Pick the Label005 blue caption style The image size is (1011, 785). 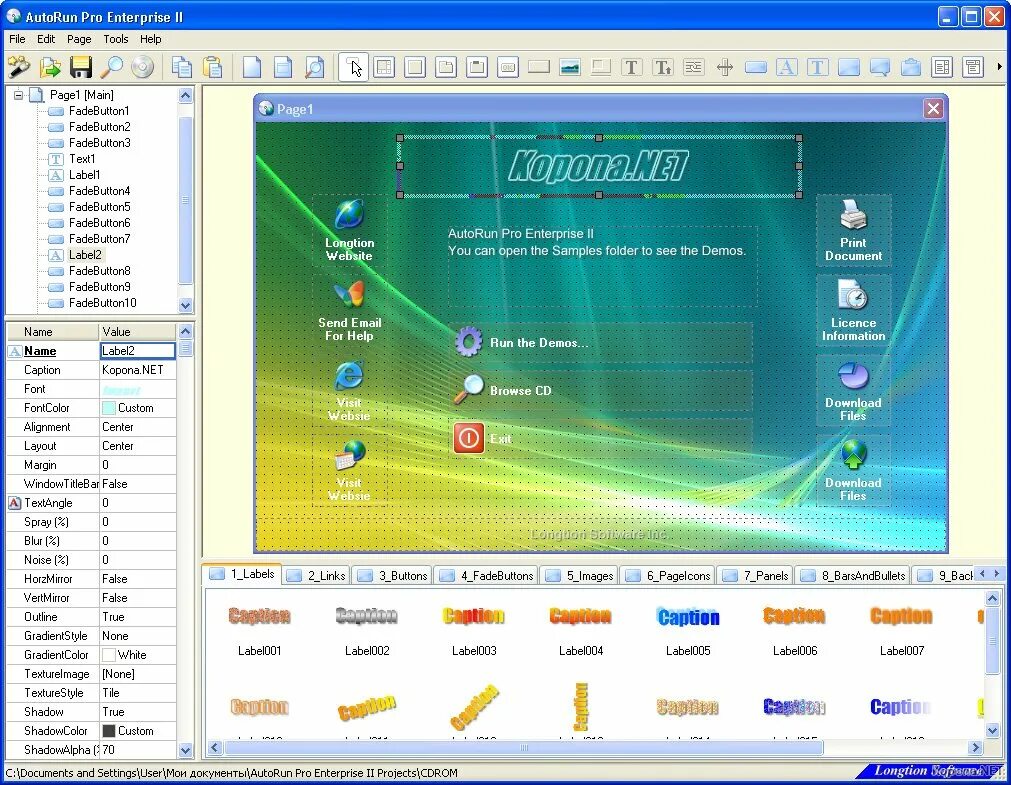pos(688,617)
